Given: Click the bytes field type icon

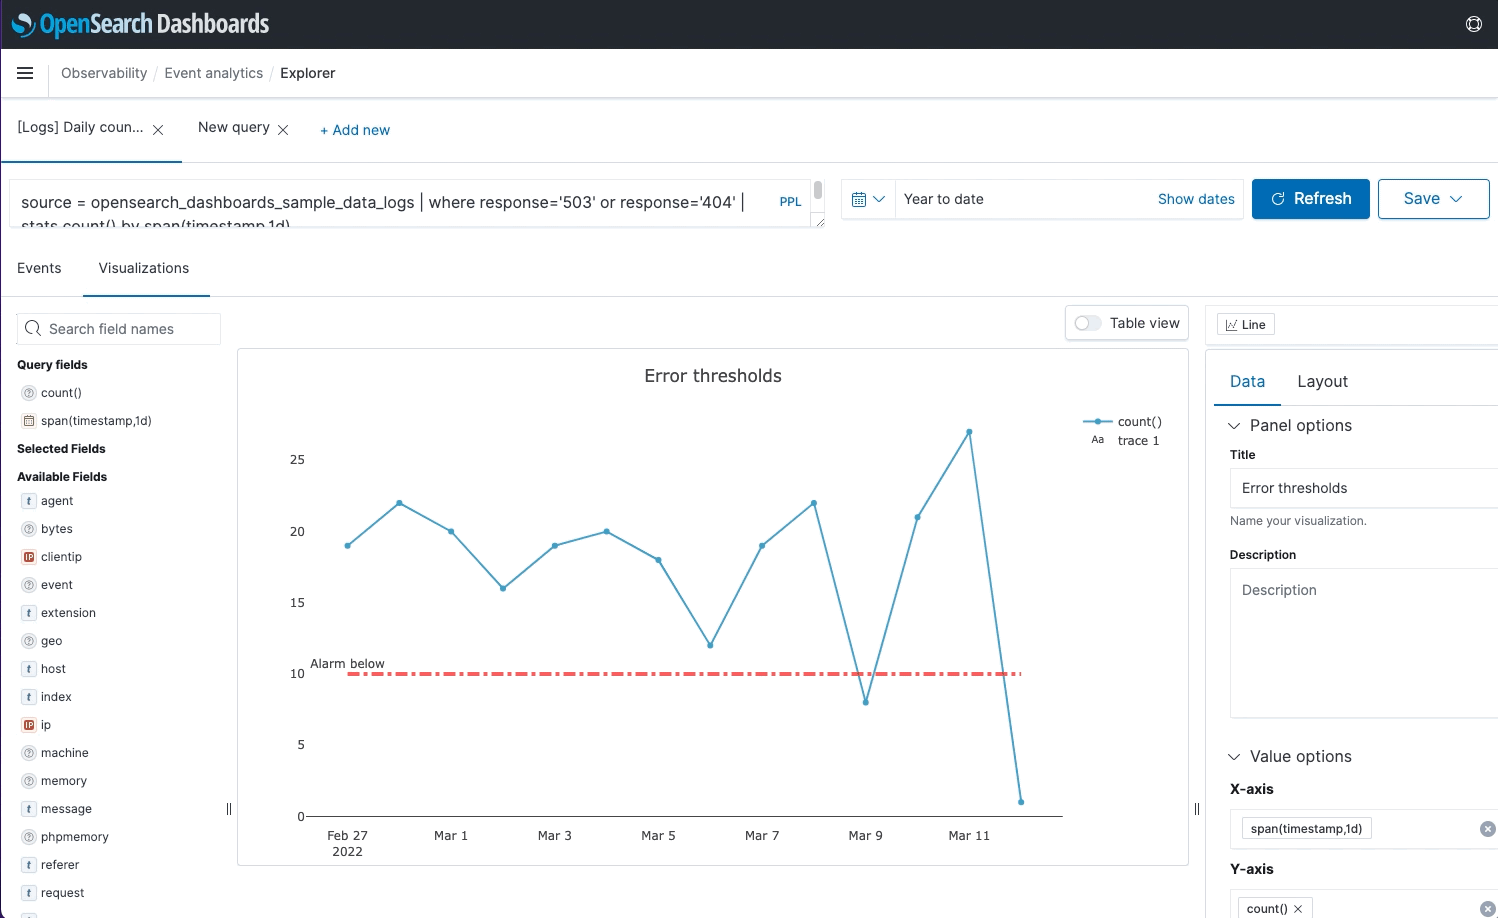Looking at the screenshot, I should click(x=29, y=529).
